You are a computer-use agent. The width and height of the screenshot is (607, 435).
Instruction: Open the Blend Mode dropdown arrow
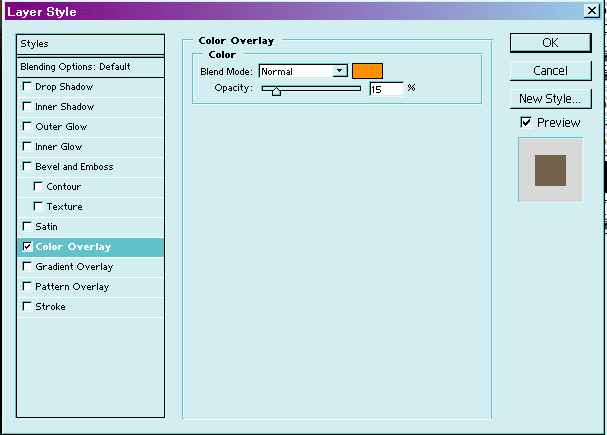coord(340,71)
